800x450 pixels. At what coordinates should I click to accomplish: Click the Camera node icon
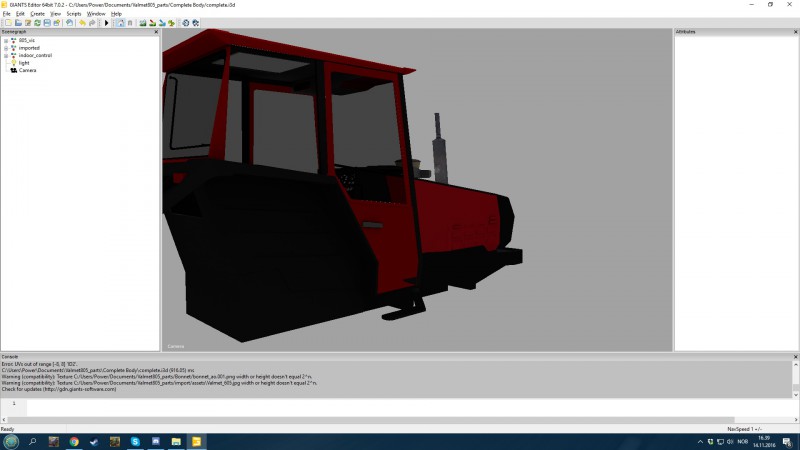coord(14,70)
